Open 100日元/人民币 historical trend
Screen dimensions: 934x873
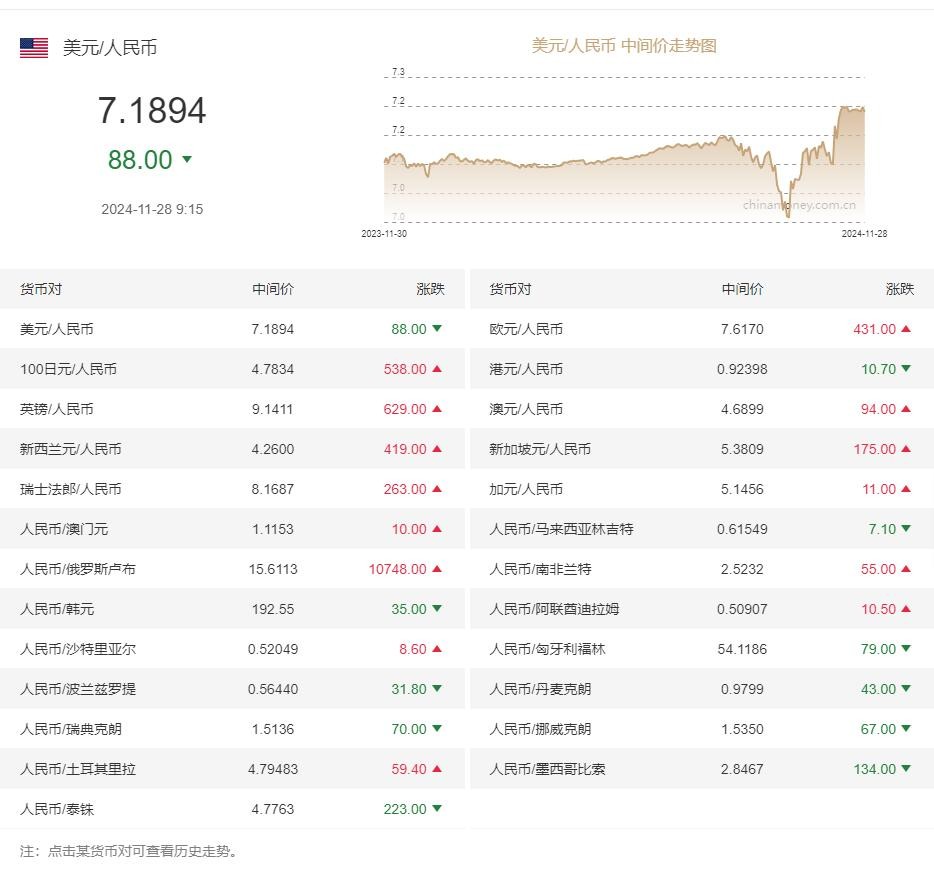(x=68, y=369)
